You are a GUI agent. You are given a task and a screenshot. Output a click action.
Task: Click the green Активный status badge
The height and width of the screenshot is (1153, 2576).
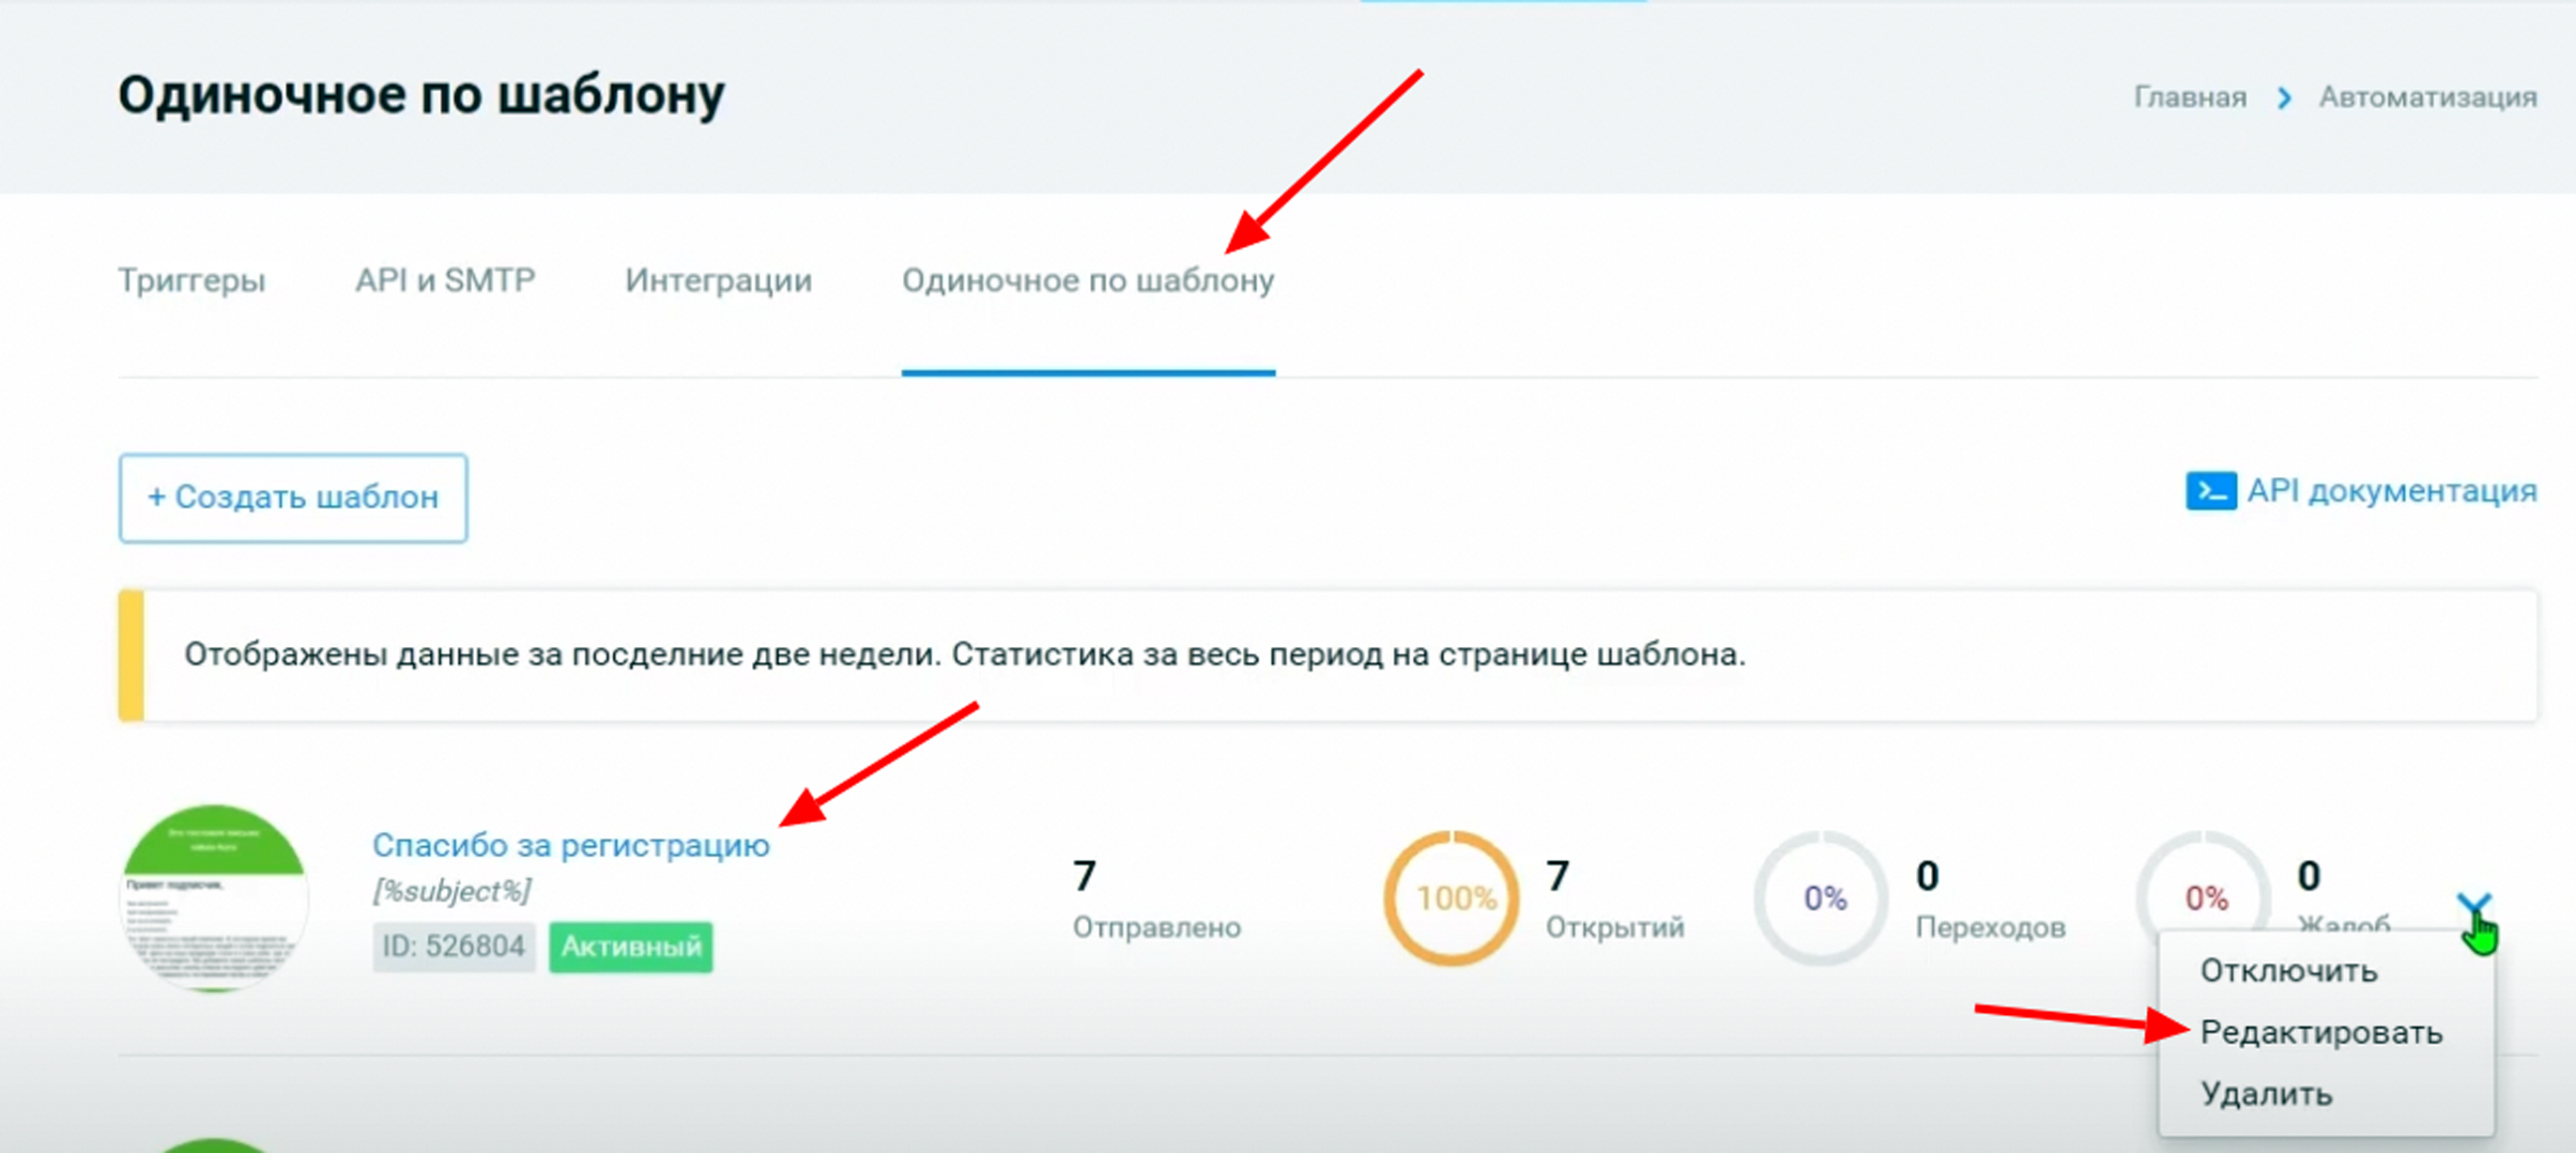click(631, 947)
